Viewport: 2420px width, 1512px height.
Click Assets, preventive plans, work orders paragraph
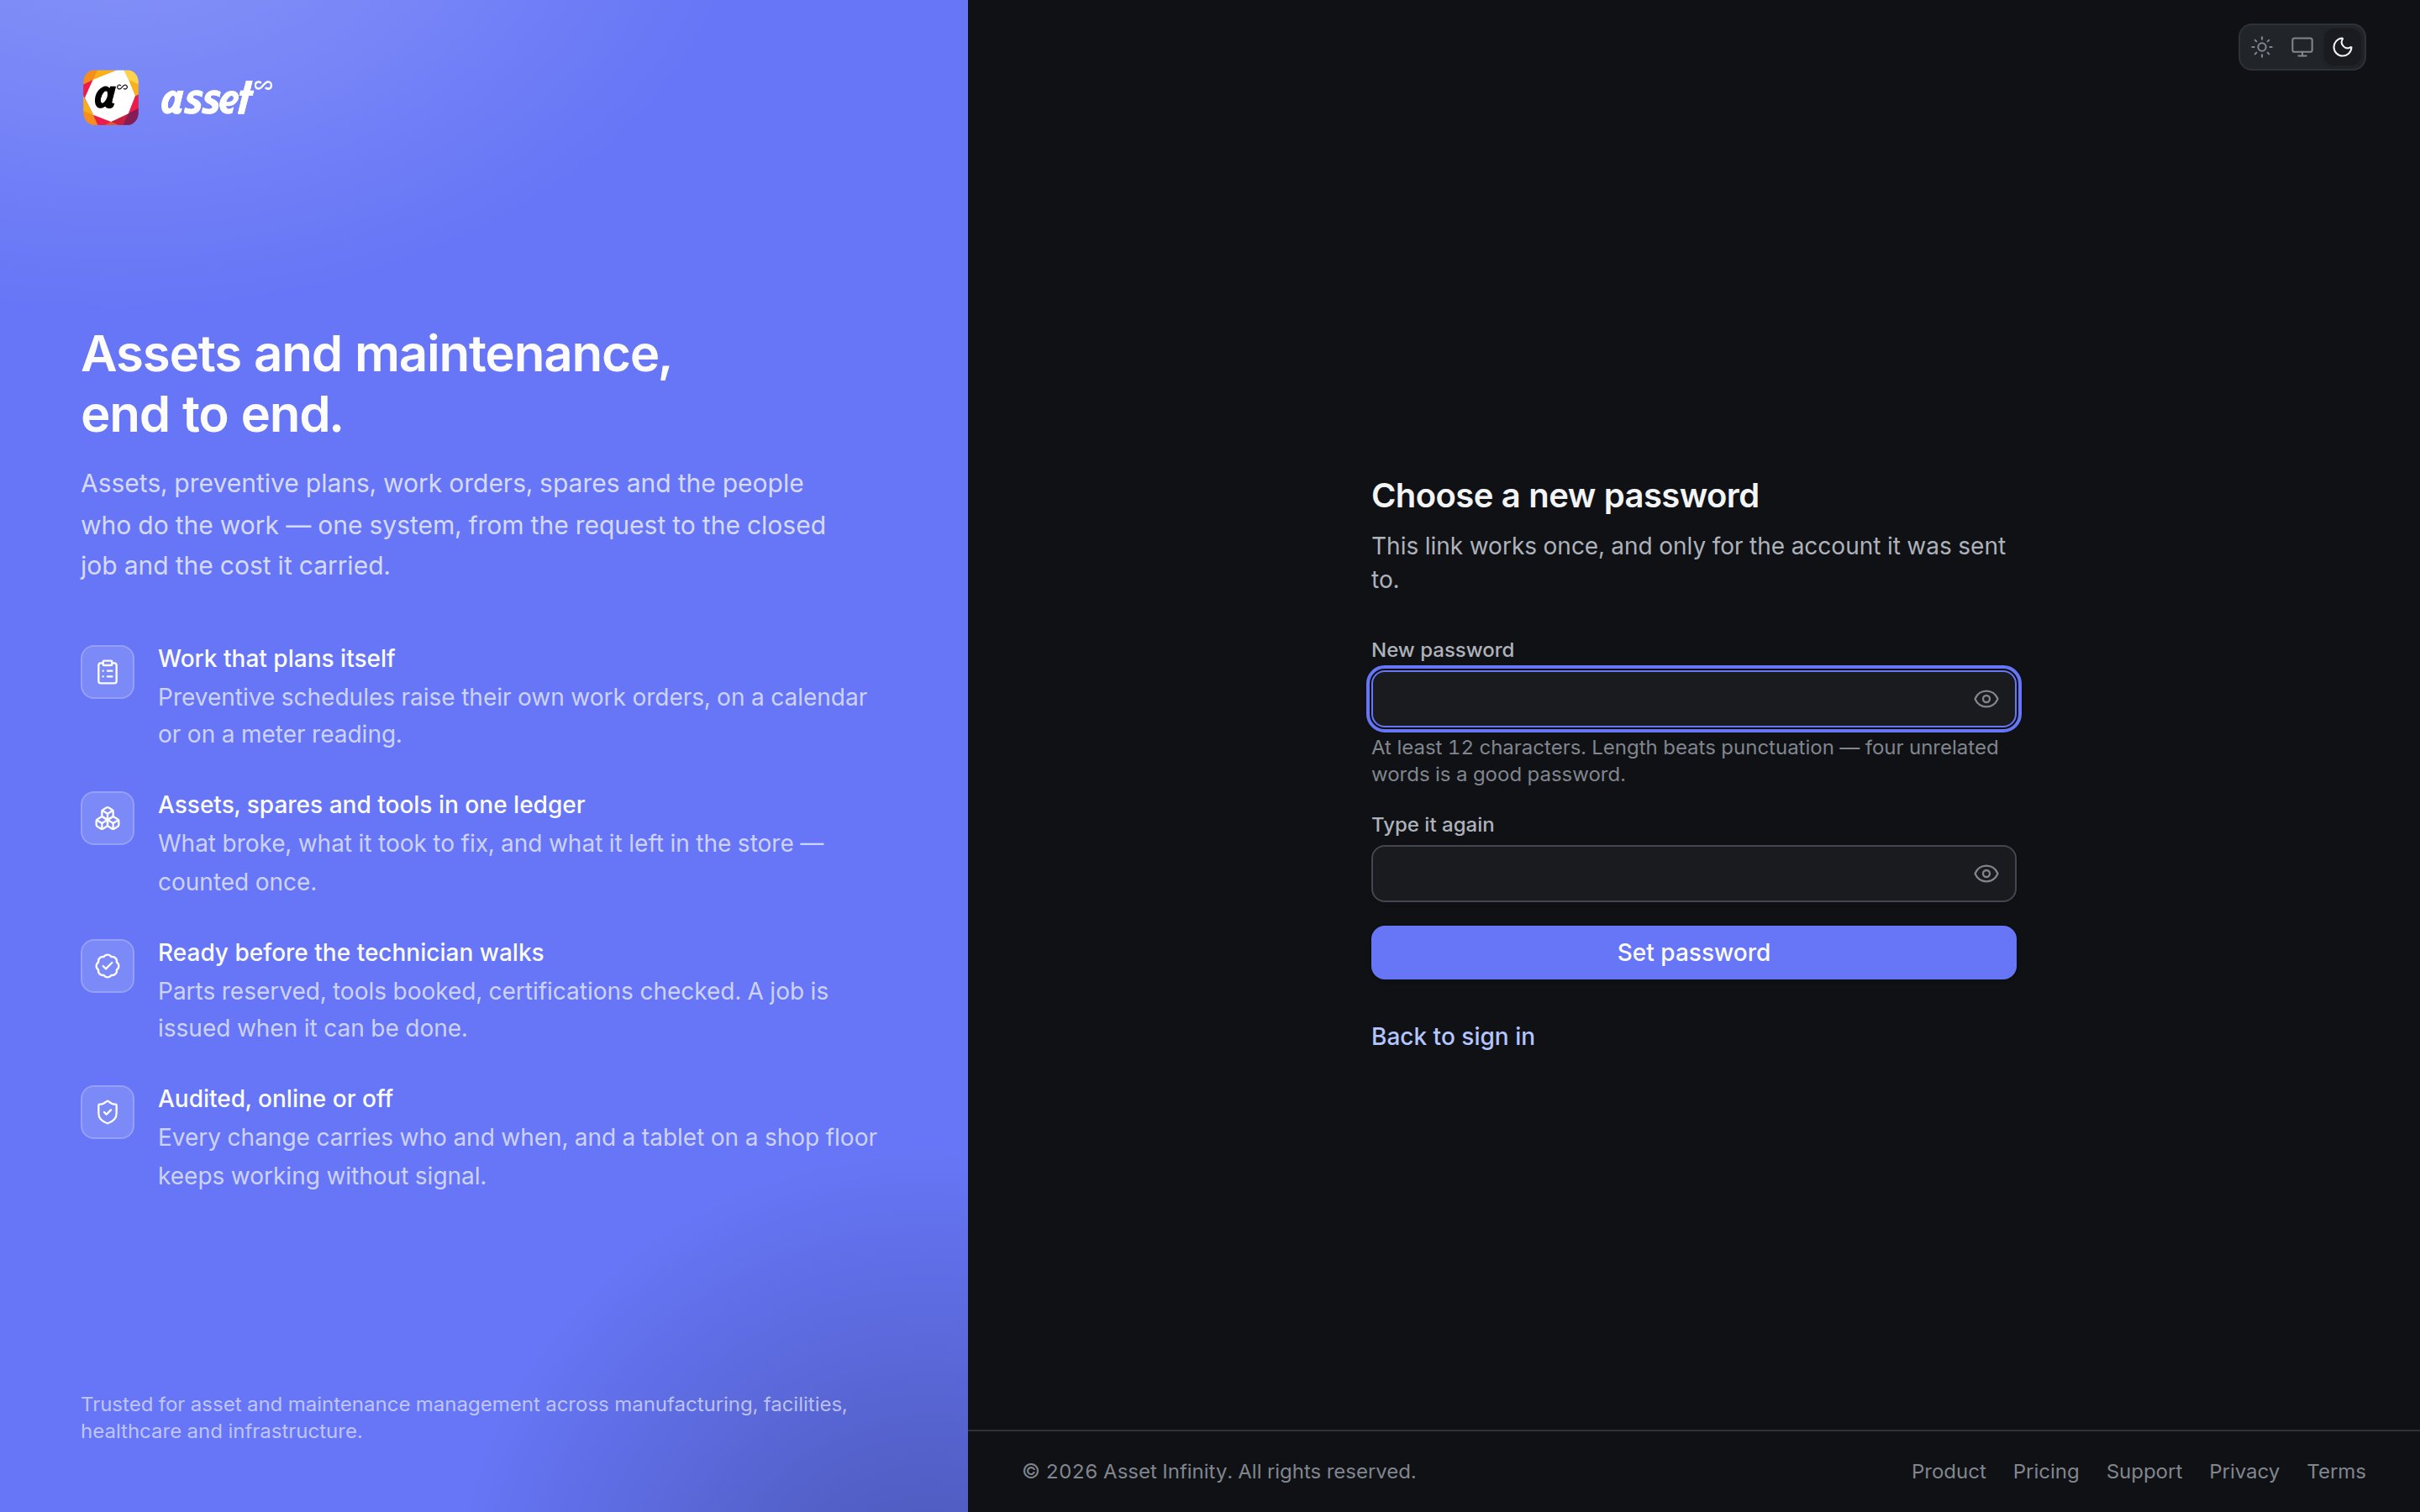tap(453, 525)
